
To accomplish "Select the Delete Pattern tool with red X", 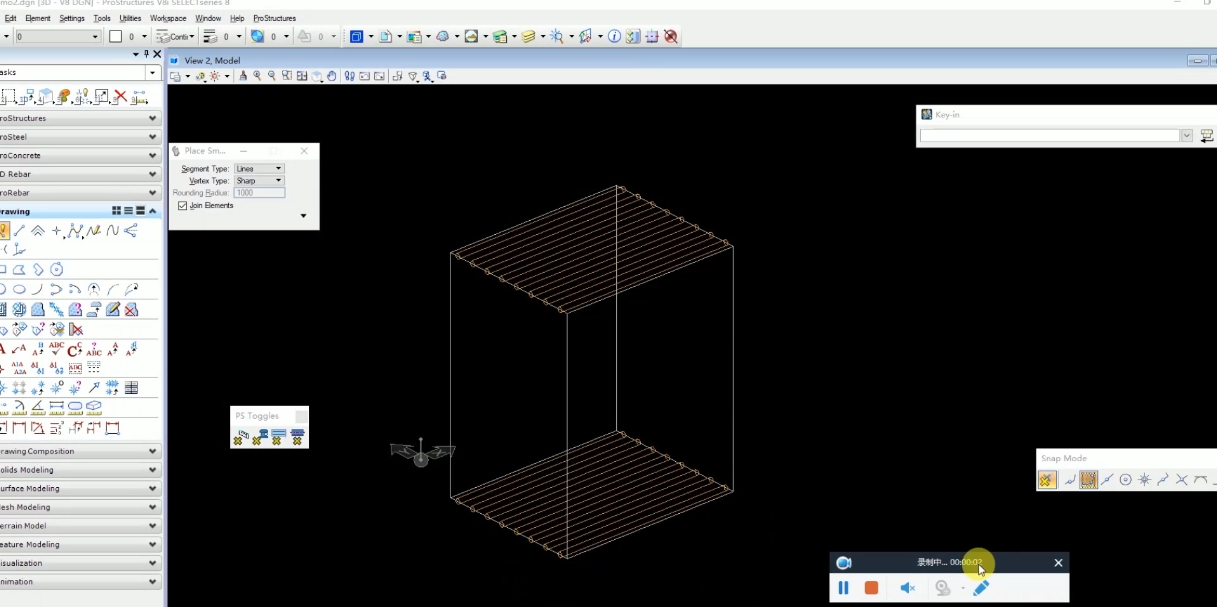I will (131, 310).
